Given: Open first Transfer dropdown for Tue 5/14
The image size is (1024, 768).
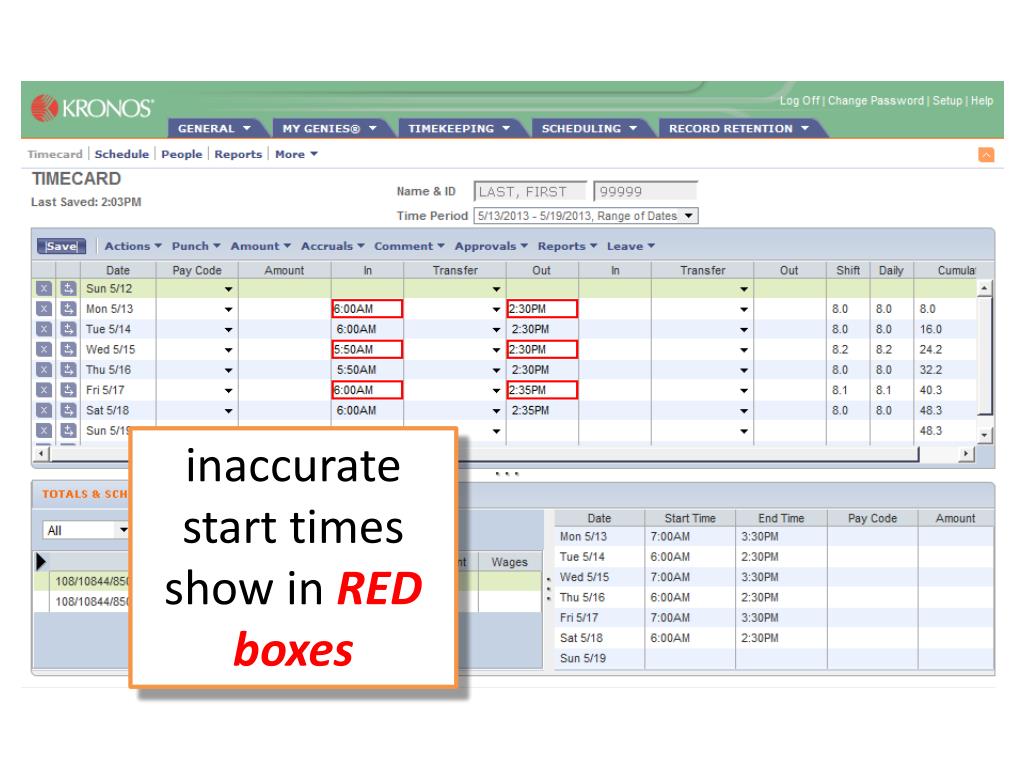Looking at the screenshot, I should [x=496, y=330].
